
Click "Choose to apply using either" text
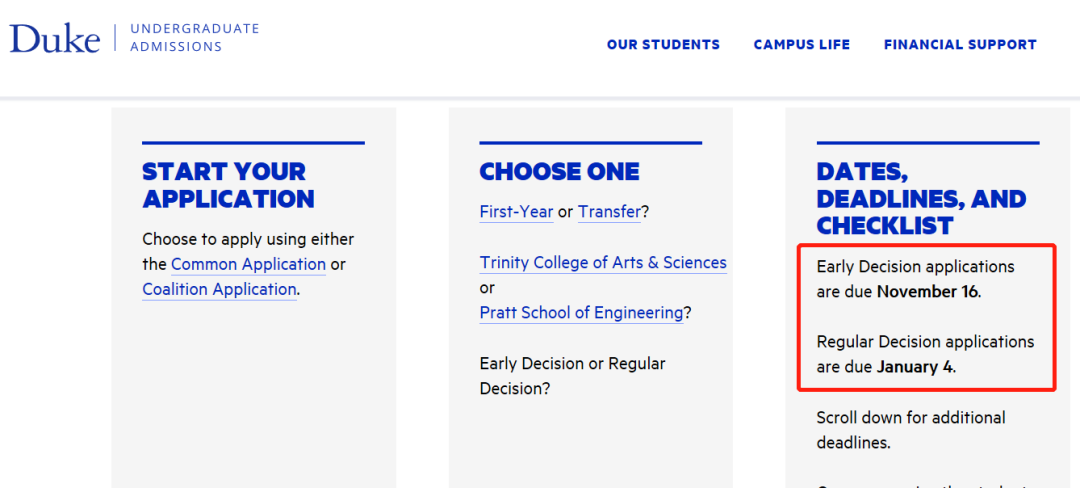pos(248,239)
